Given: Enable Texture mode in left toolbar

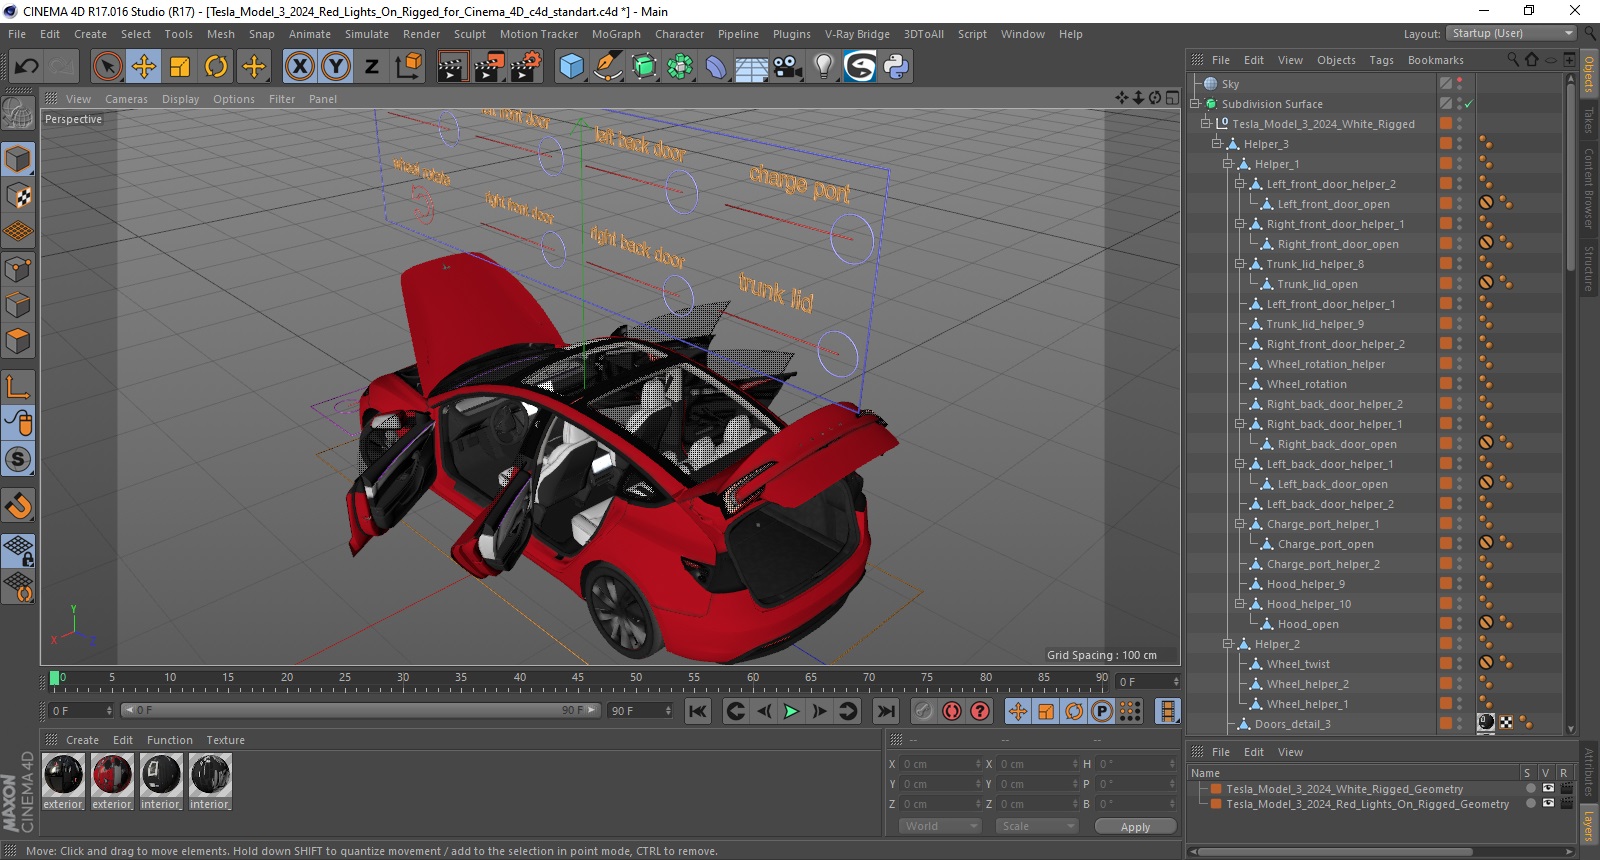Looking at the screenshot, I should point(18,196).
